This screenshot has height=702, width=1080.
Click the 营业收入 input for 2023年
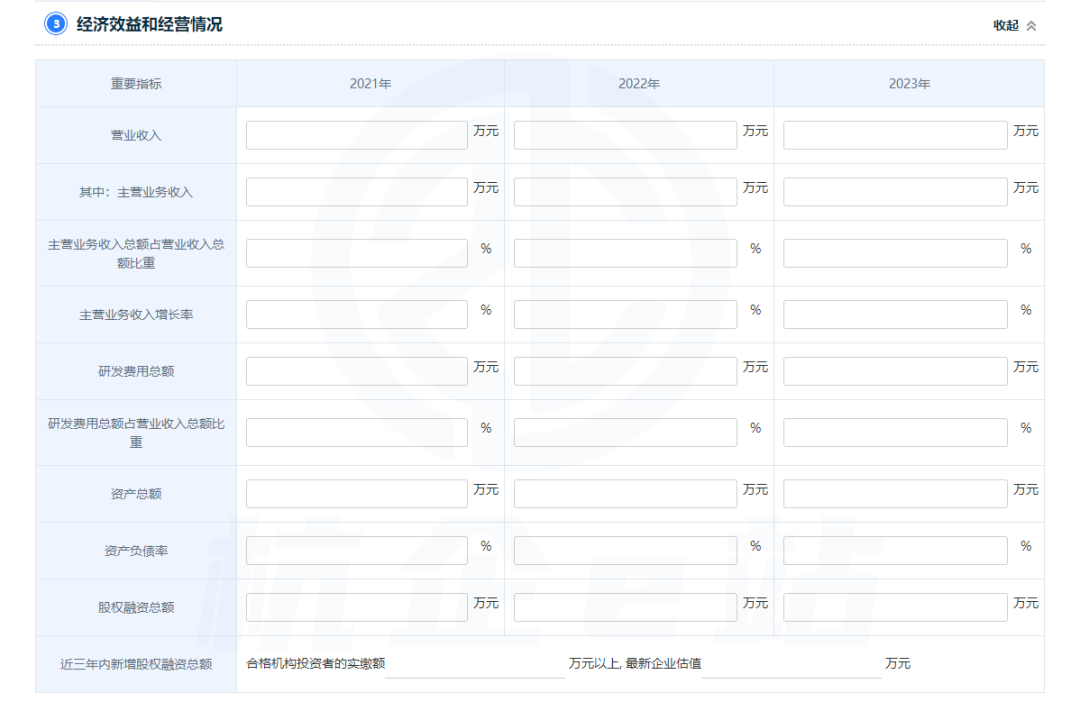895,135
